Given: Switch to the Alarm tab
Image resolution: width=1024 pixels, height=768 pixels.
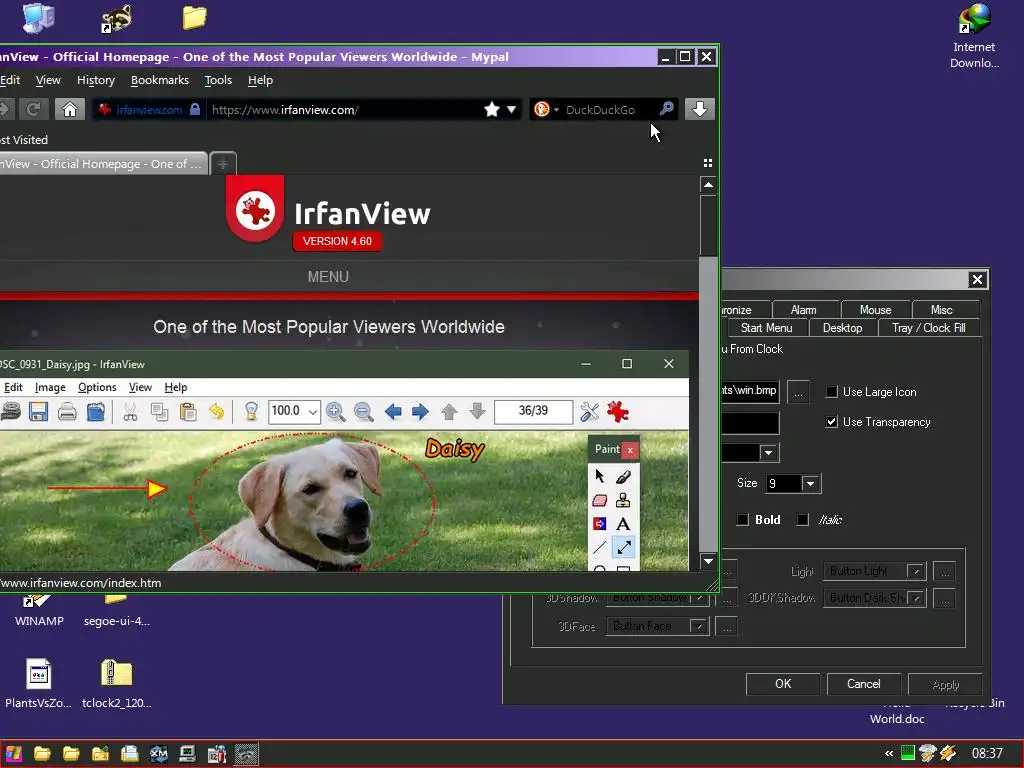Looking at the screenshot, I should 804,310.
